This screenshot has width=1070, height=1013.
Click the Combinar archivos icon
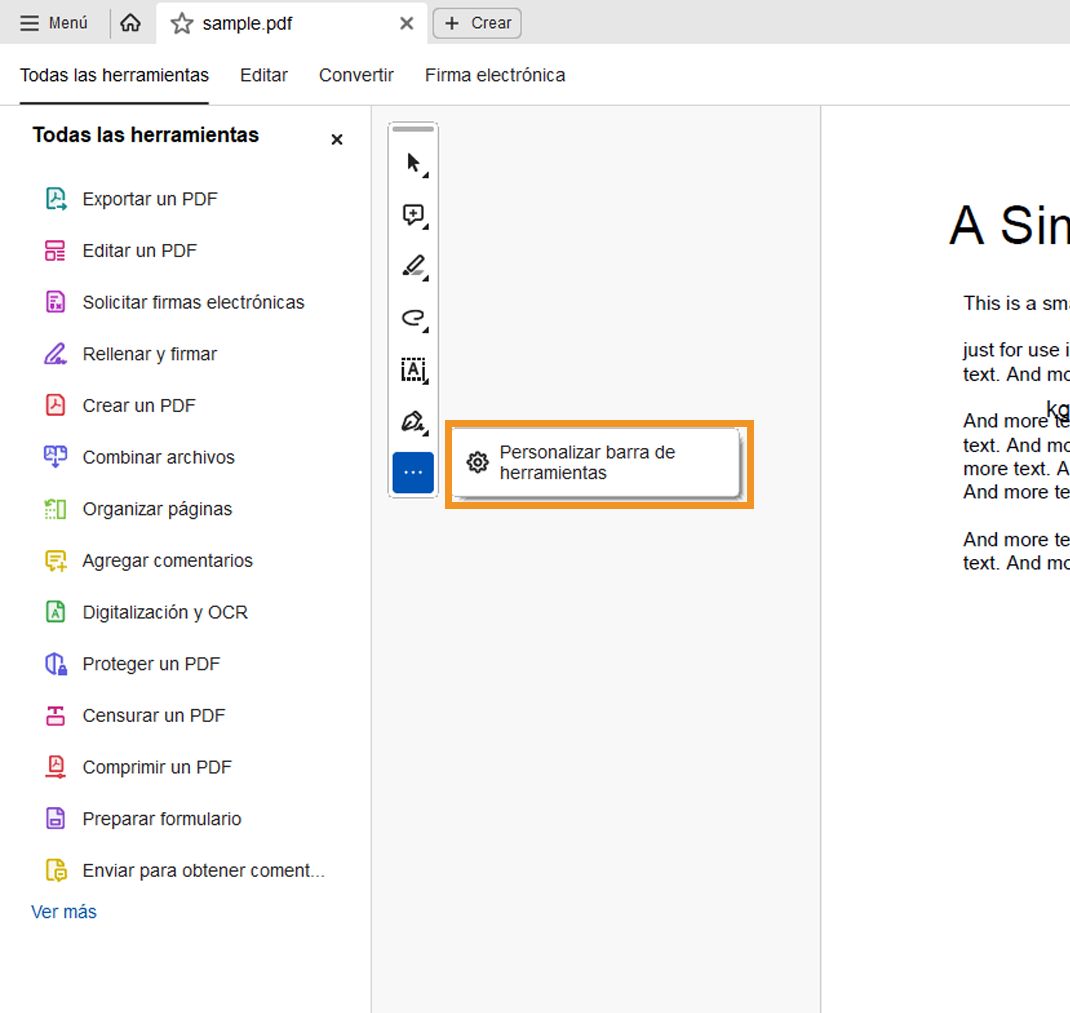point(55,457)
